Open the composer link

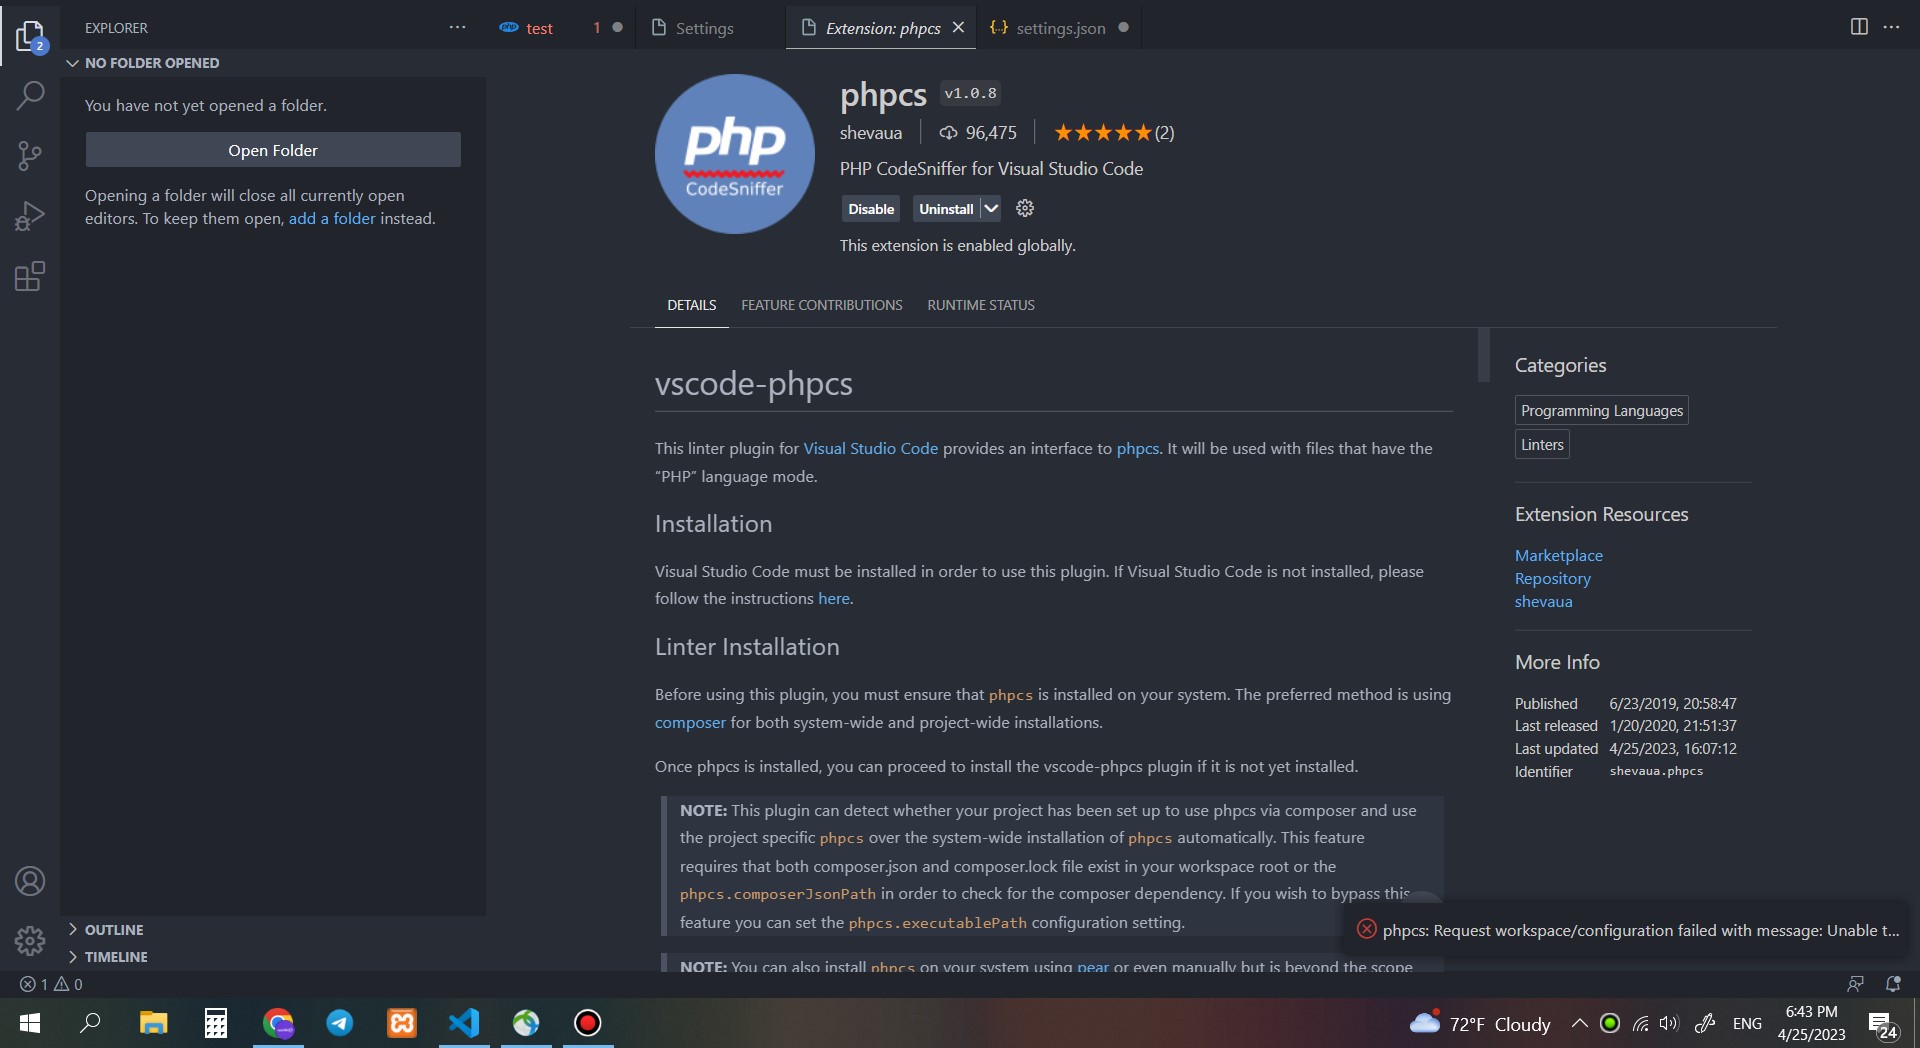(690, 722)
